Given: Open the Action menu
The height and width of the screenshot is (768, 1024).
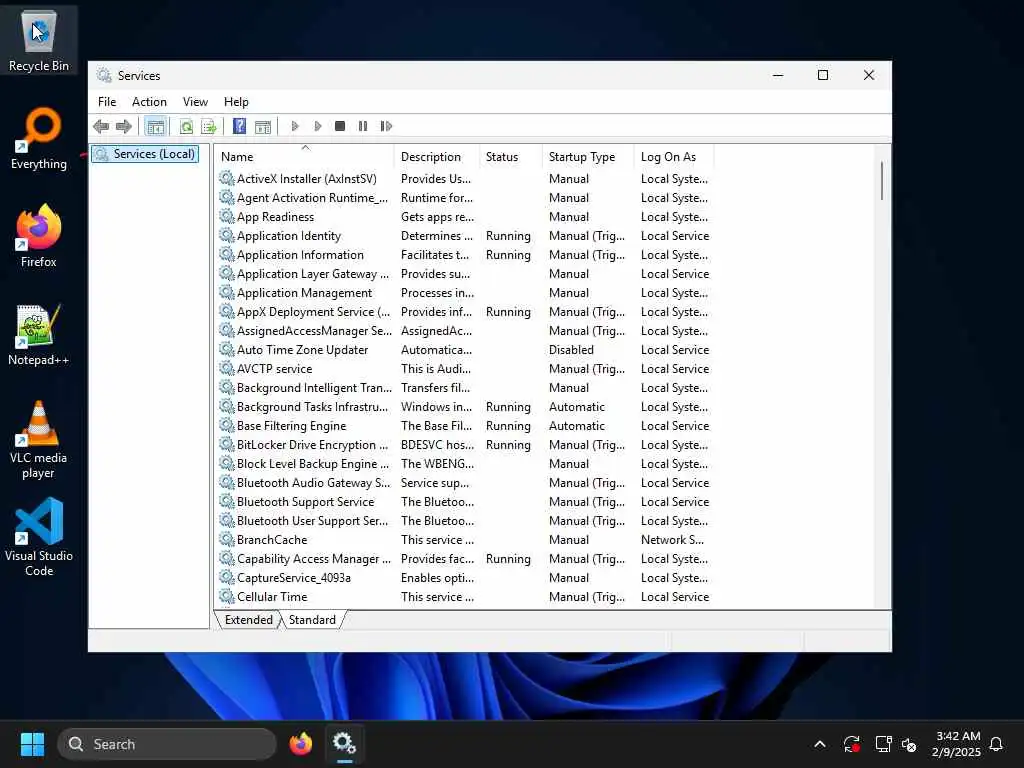Looking at the screenshot, I should (149, 102).
